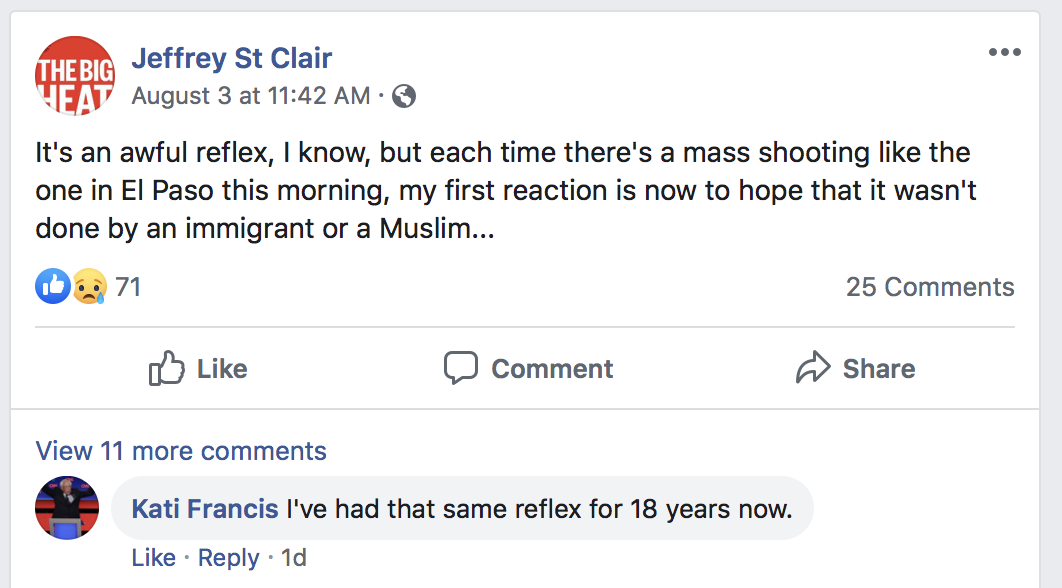Click the speech bubble Comment icon
1062x588 pixels.
(x=461, y=368)
